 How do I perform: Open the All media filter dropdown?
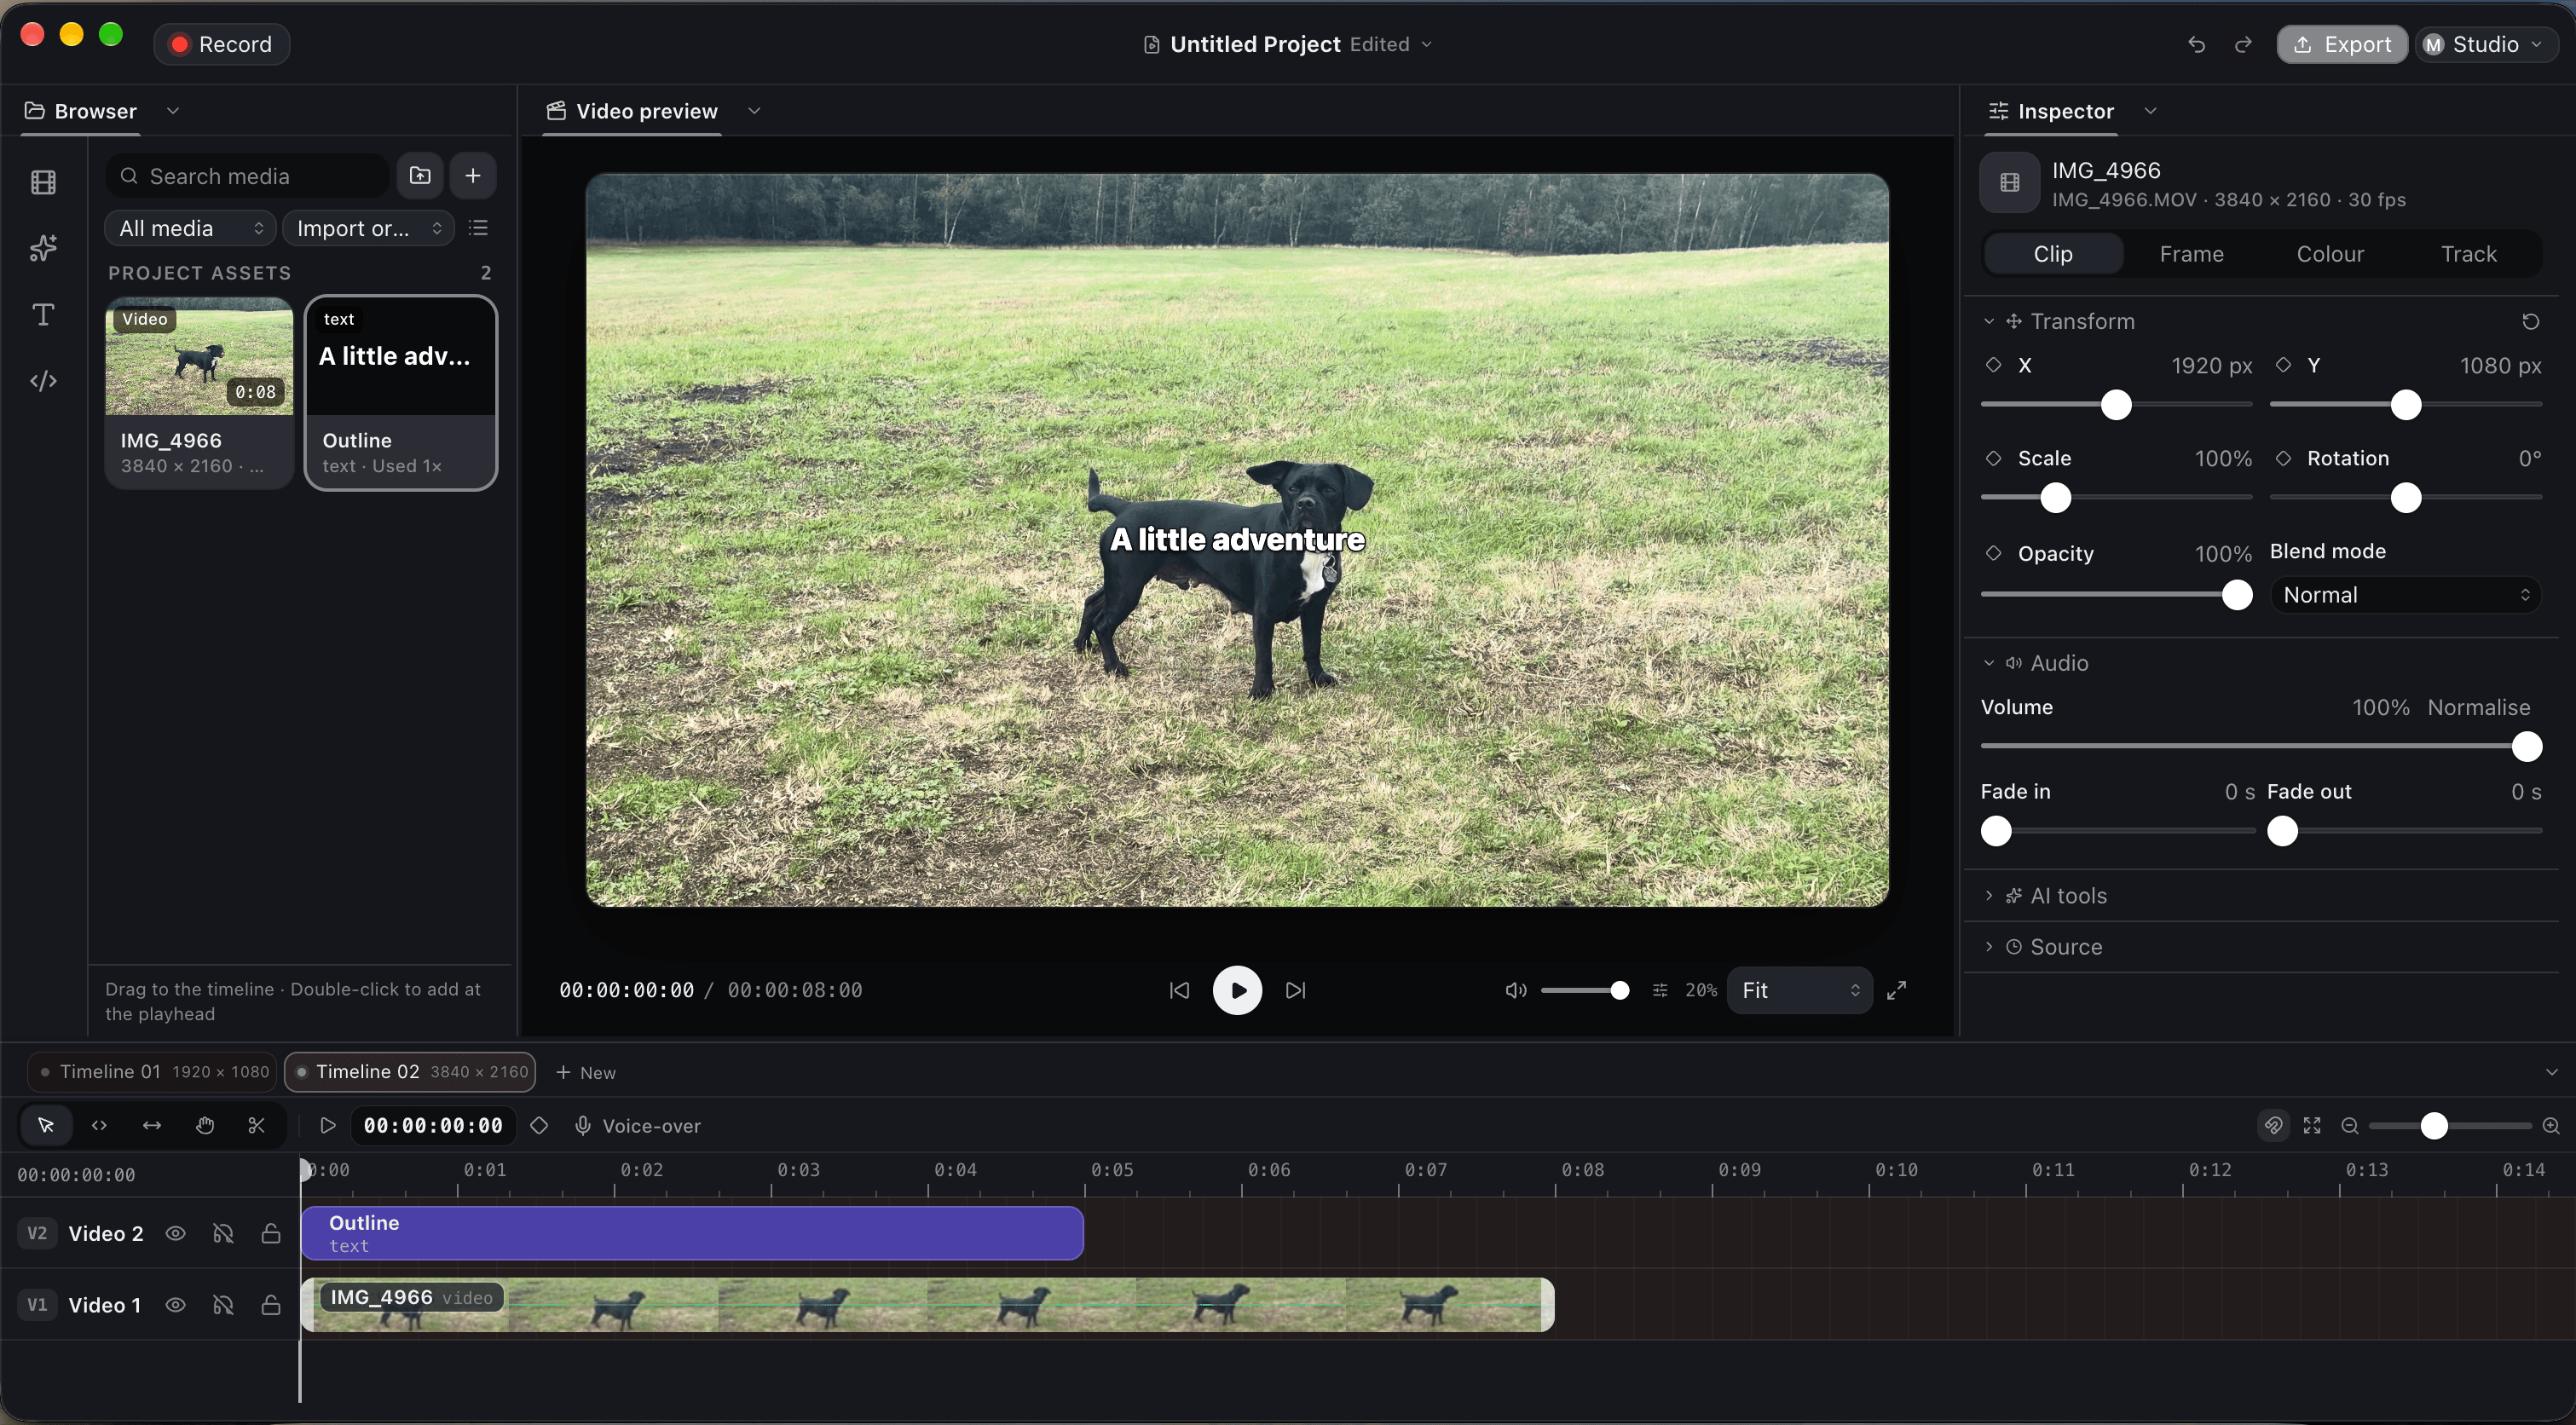pyautogui.click(x=191, y=228)
